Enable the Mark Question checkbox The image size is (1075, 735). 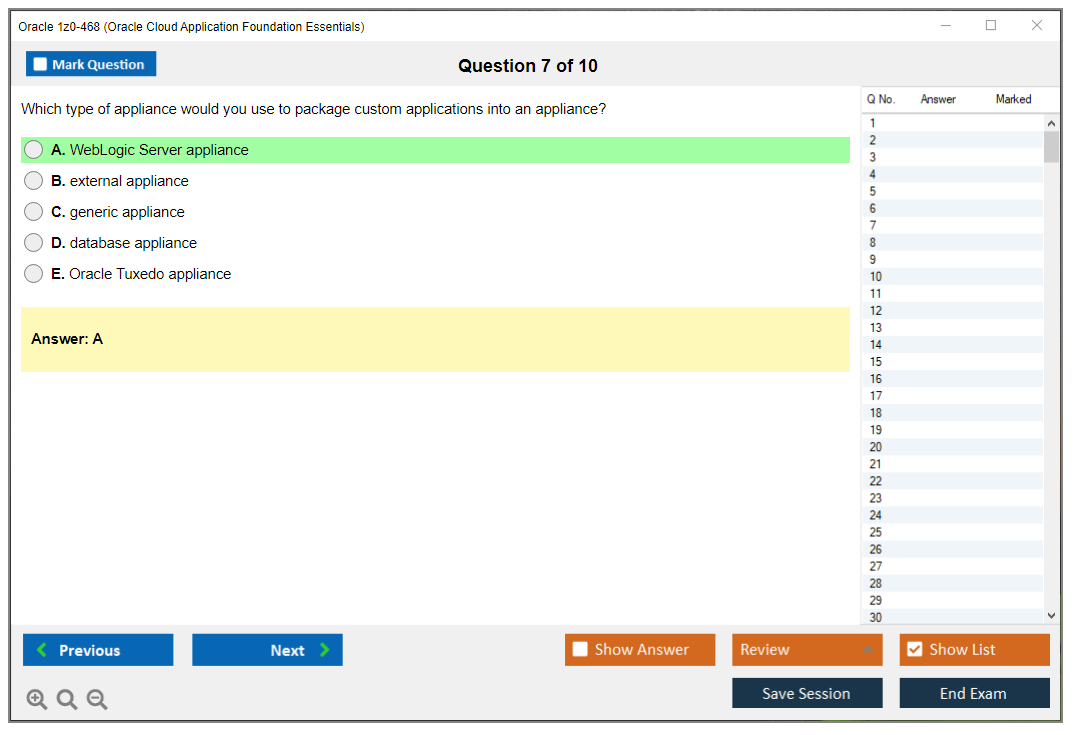click(39, 63)
